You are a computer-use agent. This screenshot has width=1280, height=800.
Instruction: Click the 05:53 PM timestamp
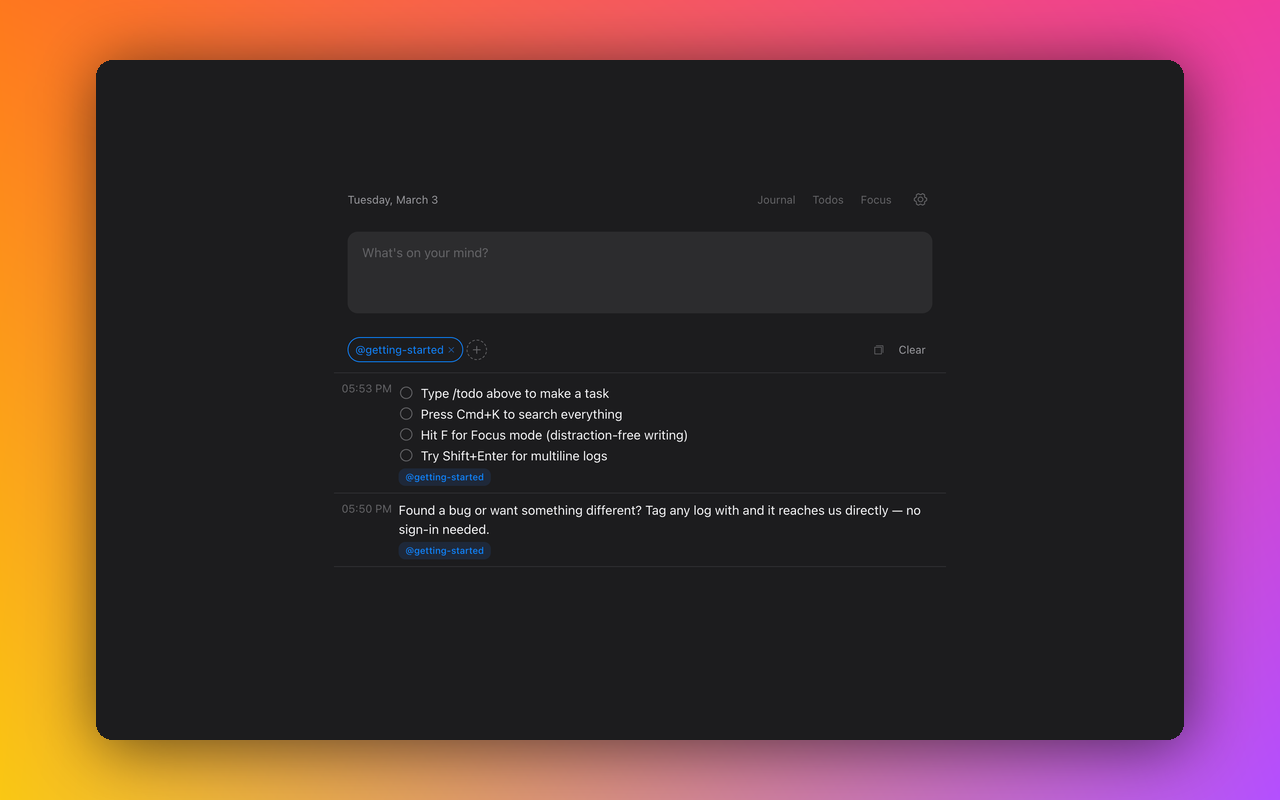point(365,388)
